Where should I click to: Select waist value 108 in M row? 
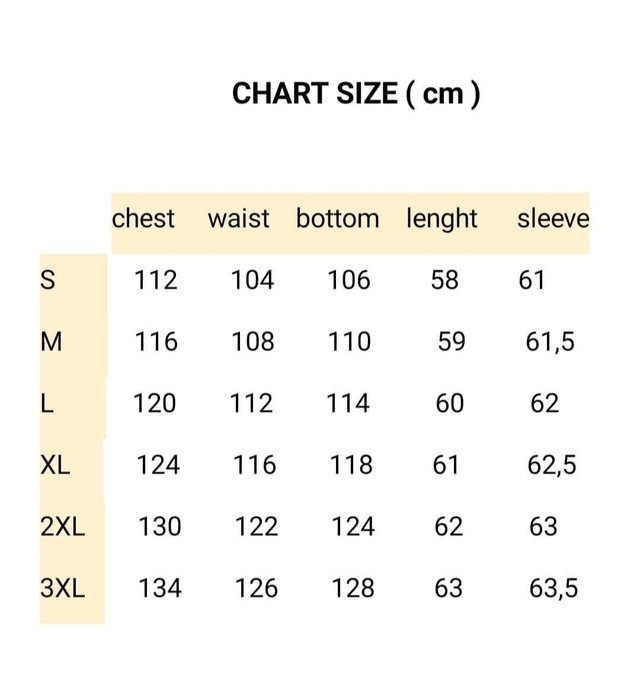tap(252, 342)
